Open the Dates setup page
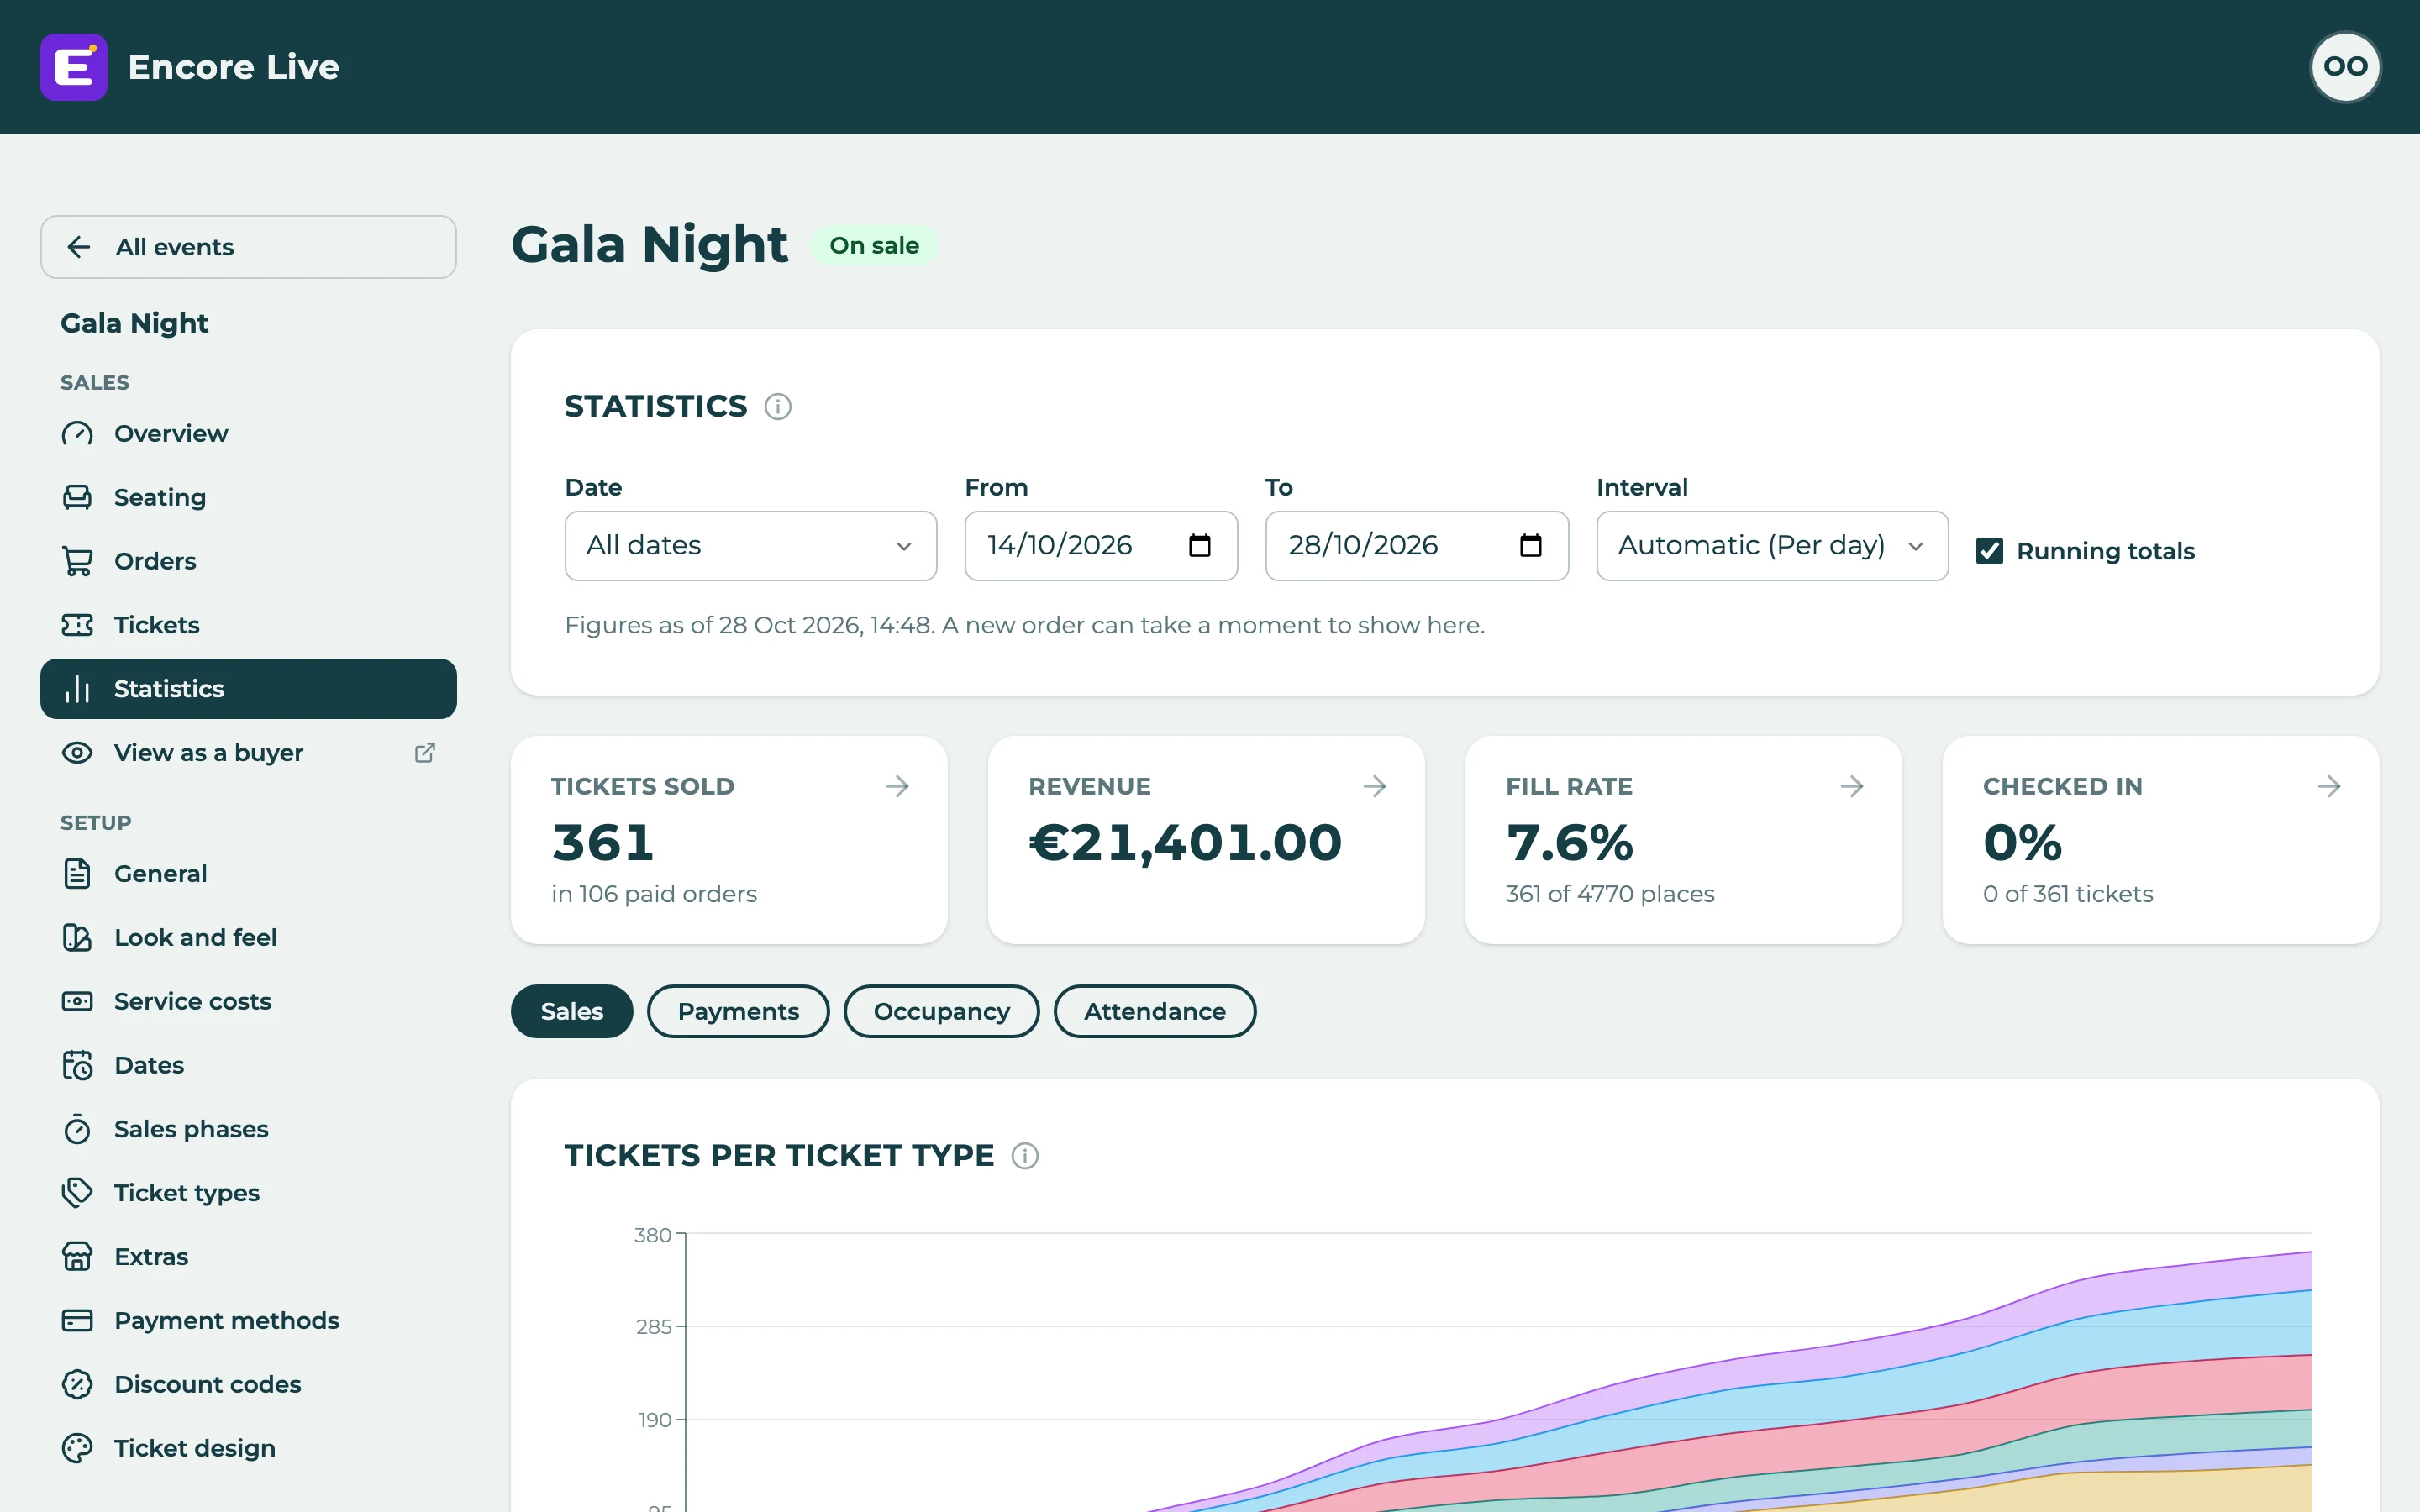 pyautogui.click(x=248, y=1065)
